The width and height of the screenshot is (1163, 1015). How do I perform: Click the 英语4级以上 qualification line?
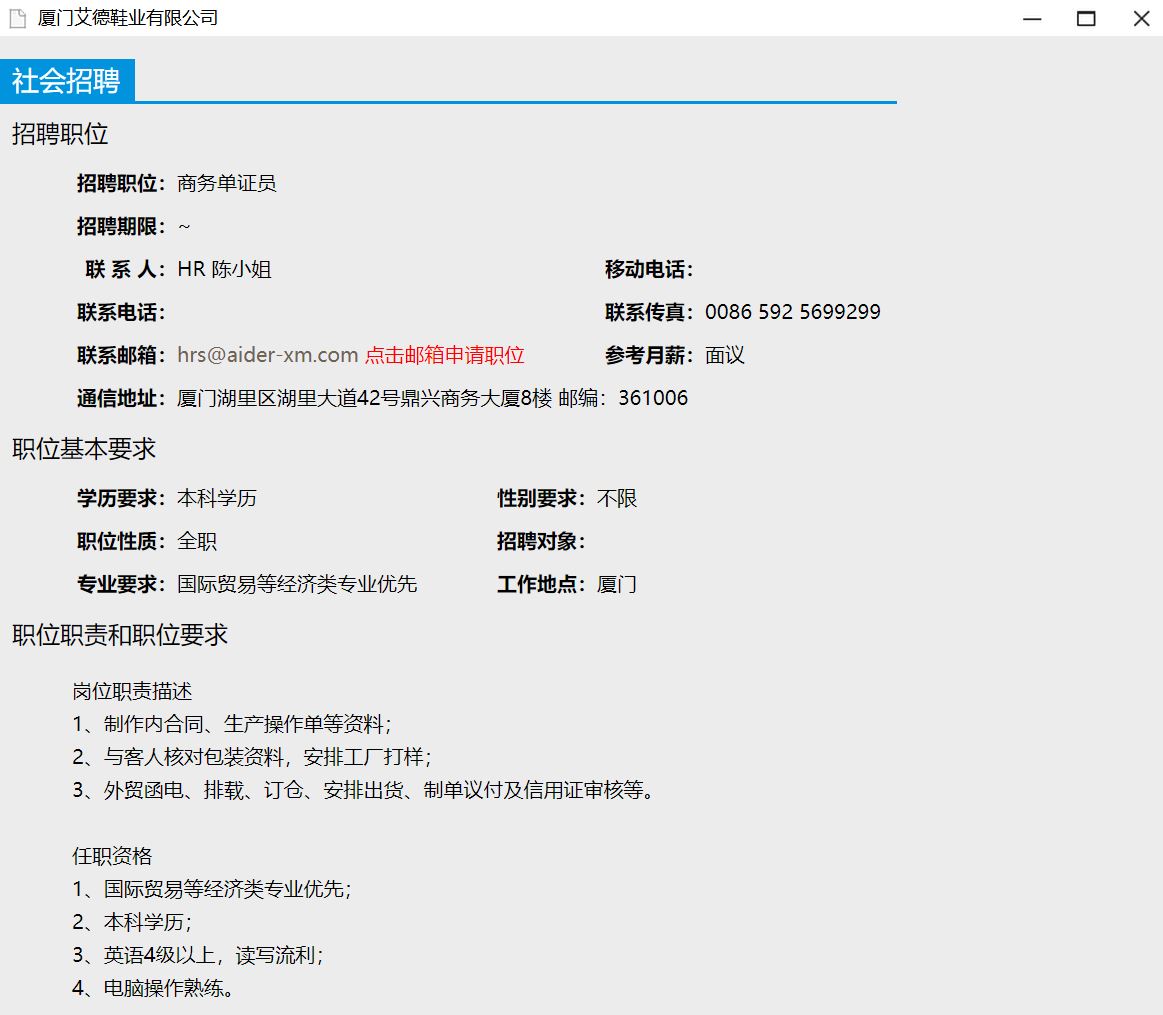click(198, 955)
